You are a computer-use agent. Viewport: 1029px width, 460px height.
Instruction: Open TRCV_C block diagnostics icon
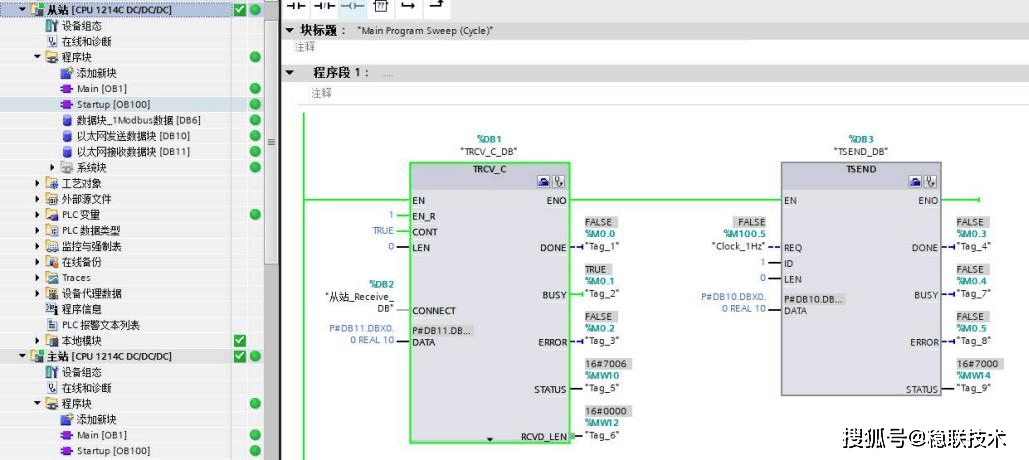(x=559, y=182)
